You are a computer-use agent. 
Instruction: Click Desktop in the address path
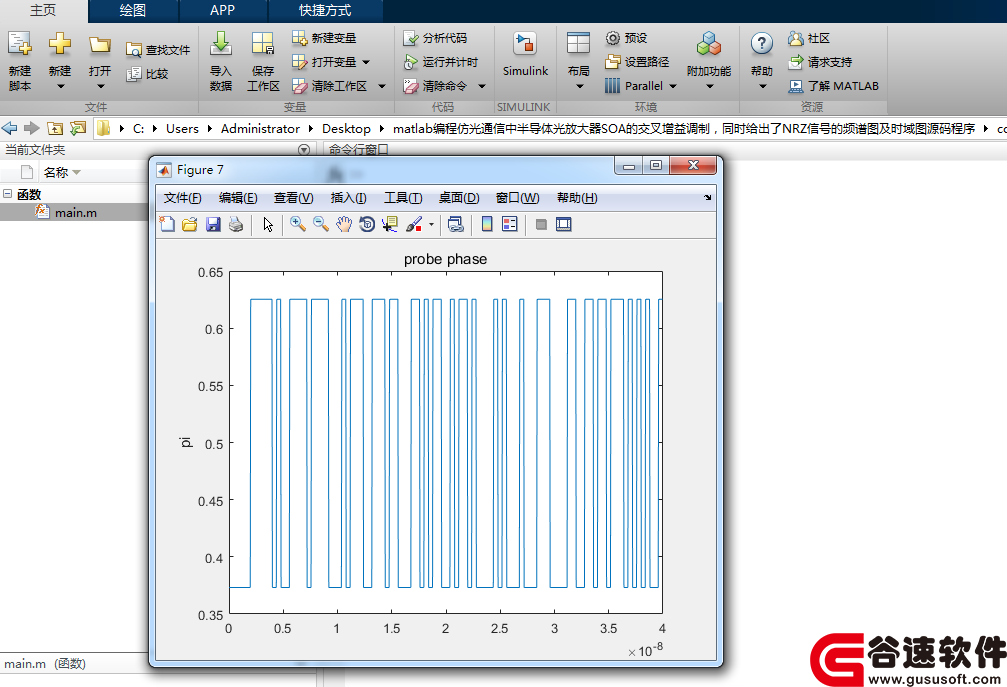coord(346,128)
